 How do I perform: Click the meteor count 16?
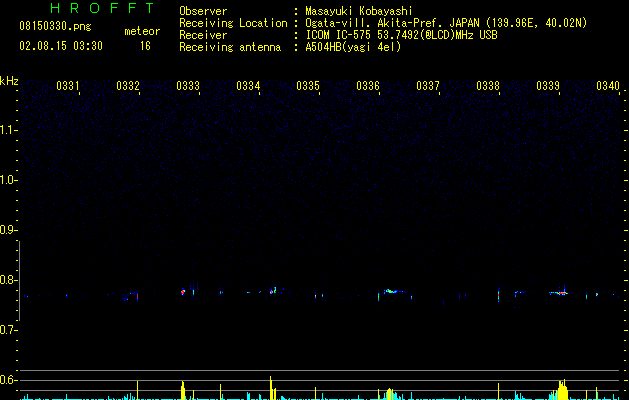(x=145, y=46)
